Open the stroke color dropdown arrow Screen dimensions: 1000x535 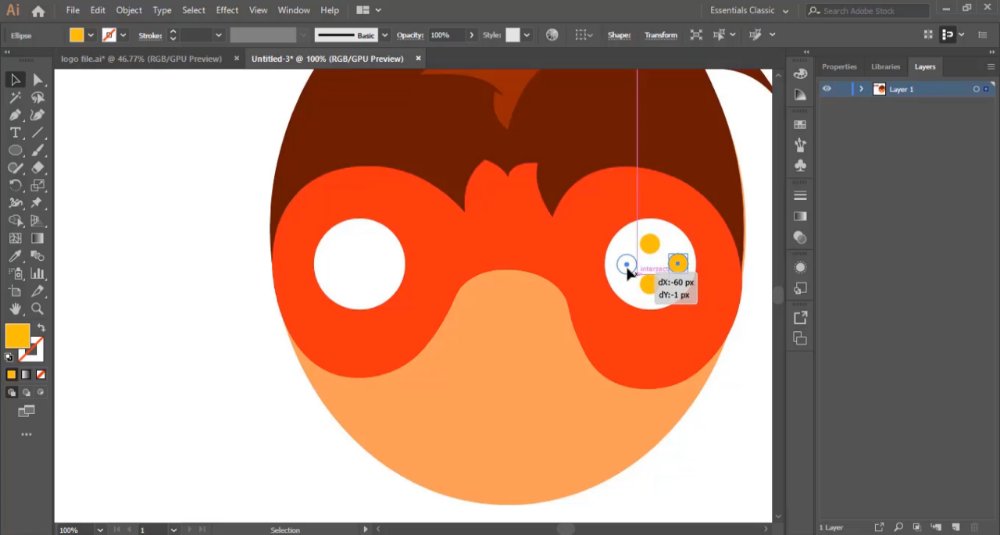(123, 35)
